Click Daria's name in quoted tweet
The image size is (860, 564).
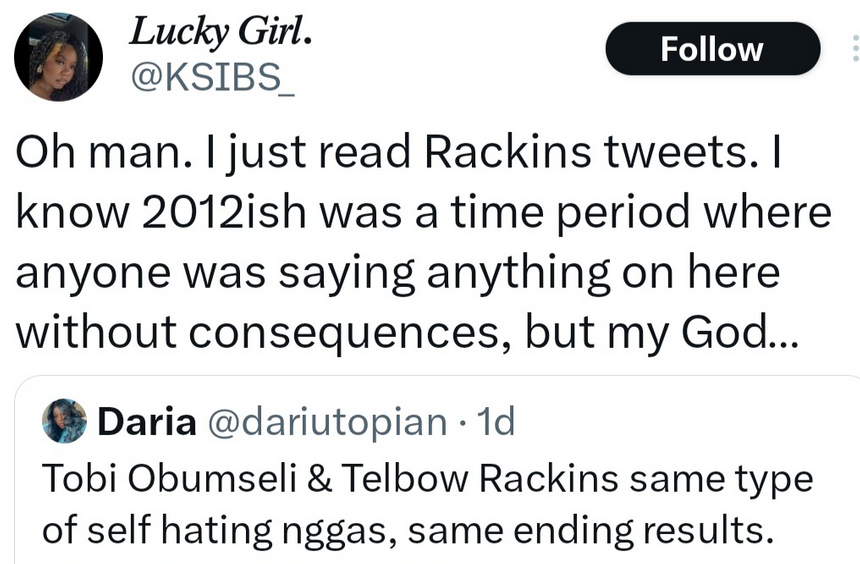pos(146,422)
